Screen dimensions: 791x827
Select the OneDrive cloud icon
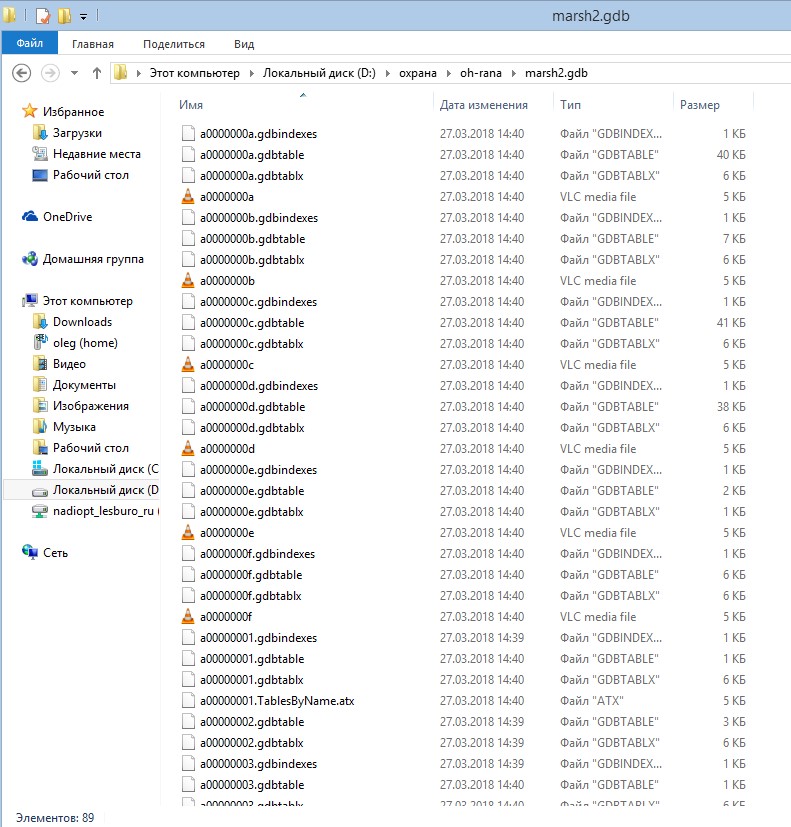[30, 217]
